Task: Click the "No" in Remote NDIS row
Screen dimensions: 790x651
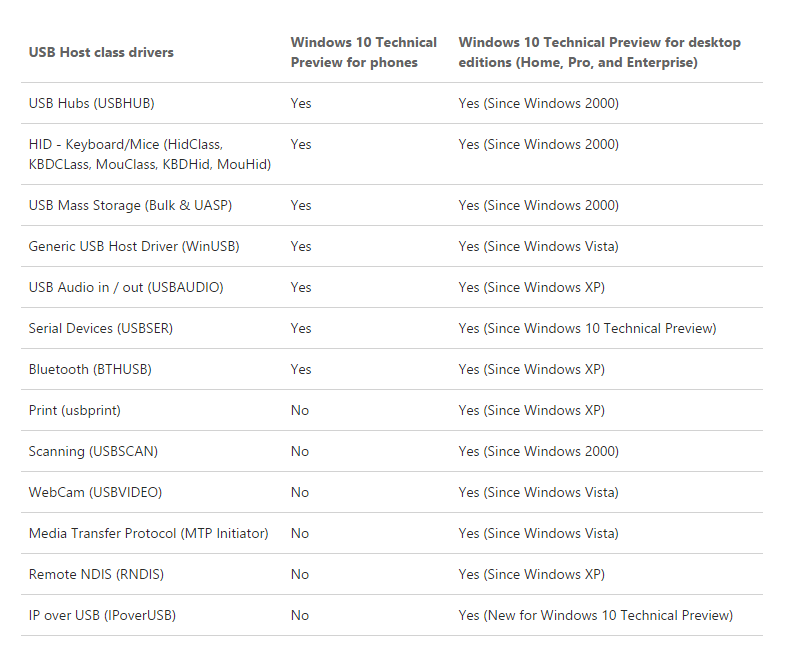Action: (300, 574)
